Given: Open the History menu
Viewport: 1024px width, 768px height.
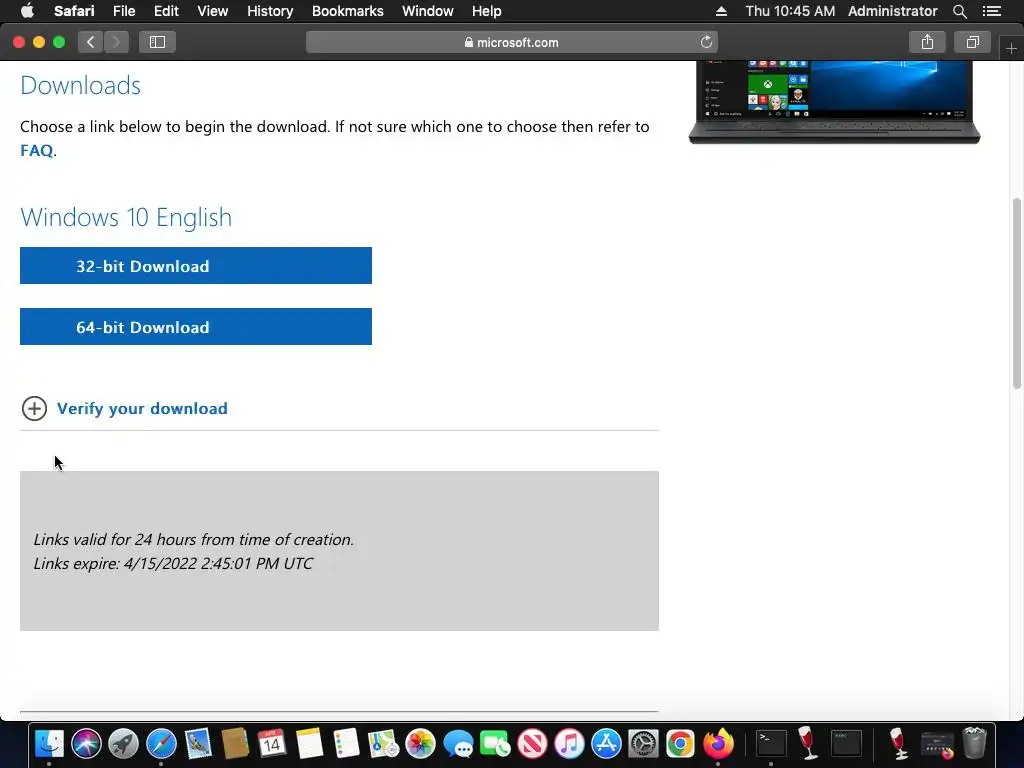Looking at the screenshot, I should coord(270,11).
